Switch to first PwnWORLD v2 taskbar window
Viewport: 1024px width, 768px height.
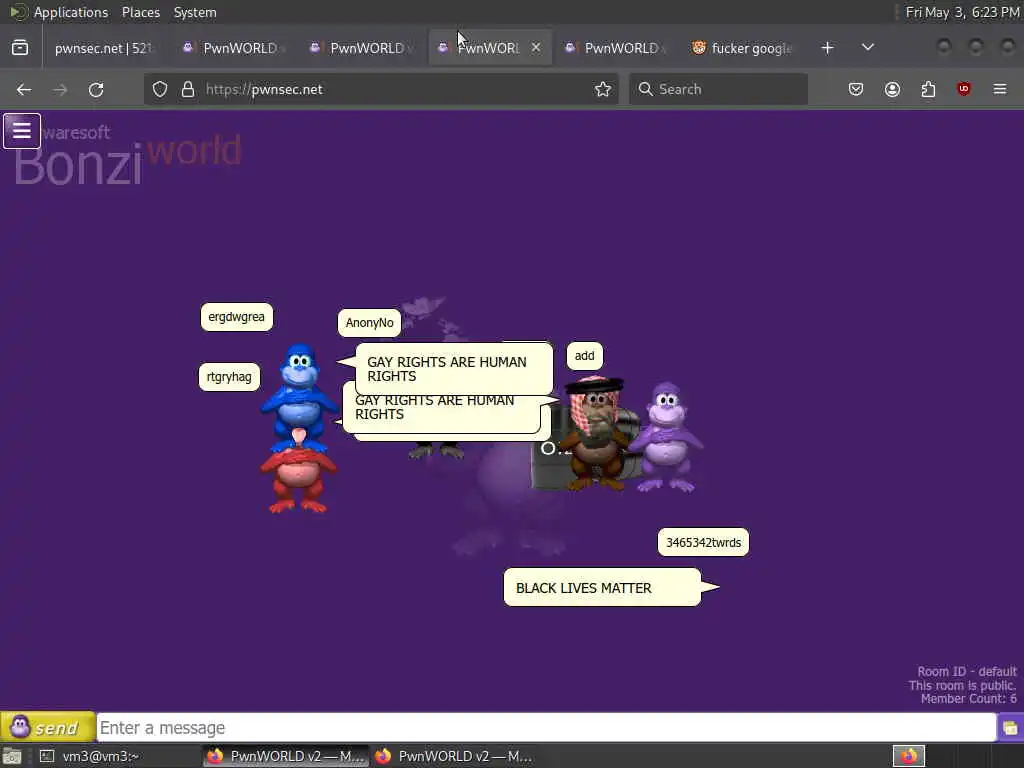pyautogui.click(x=286, y=756)
